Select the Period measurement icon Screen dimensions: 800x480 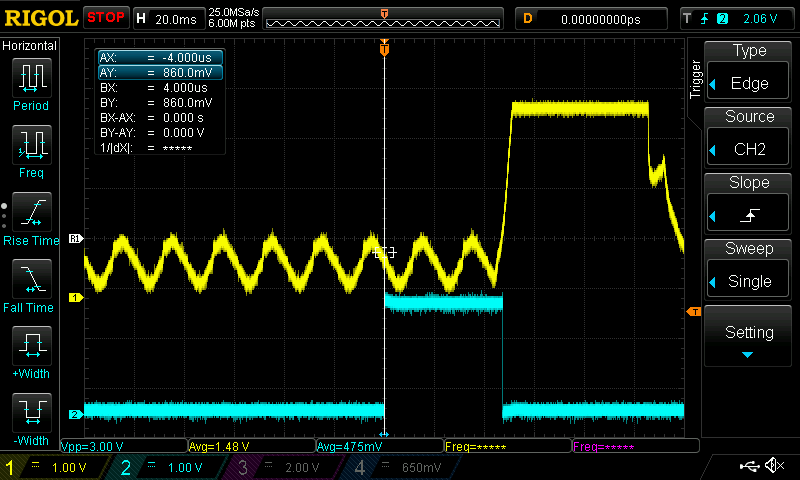[x=32, y=78]
